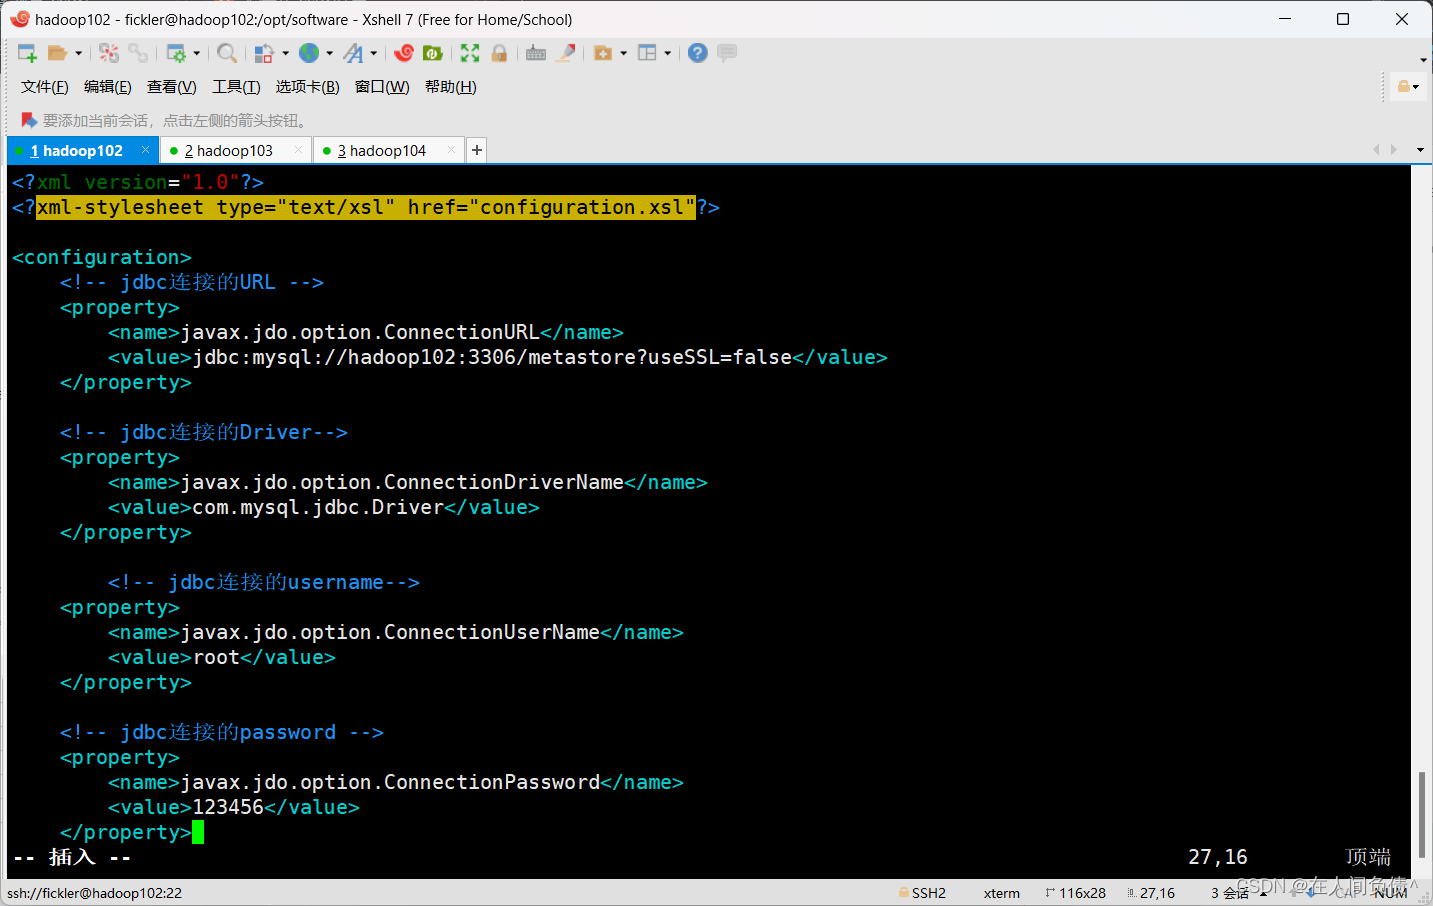This screenshot has height=906, width=1433.
Task: Click the ssh://fickler@hadoop102:22 status text
Action: coord(95,893)
